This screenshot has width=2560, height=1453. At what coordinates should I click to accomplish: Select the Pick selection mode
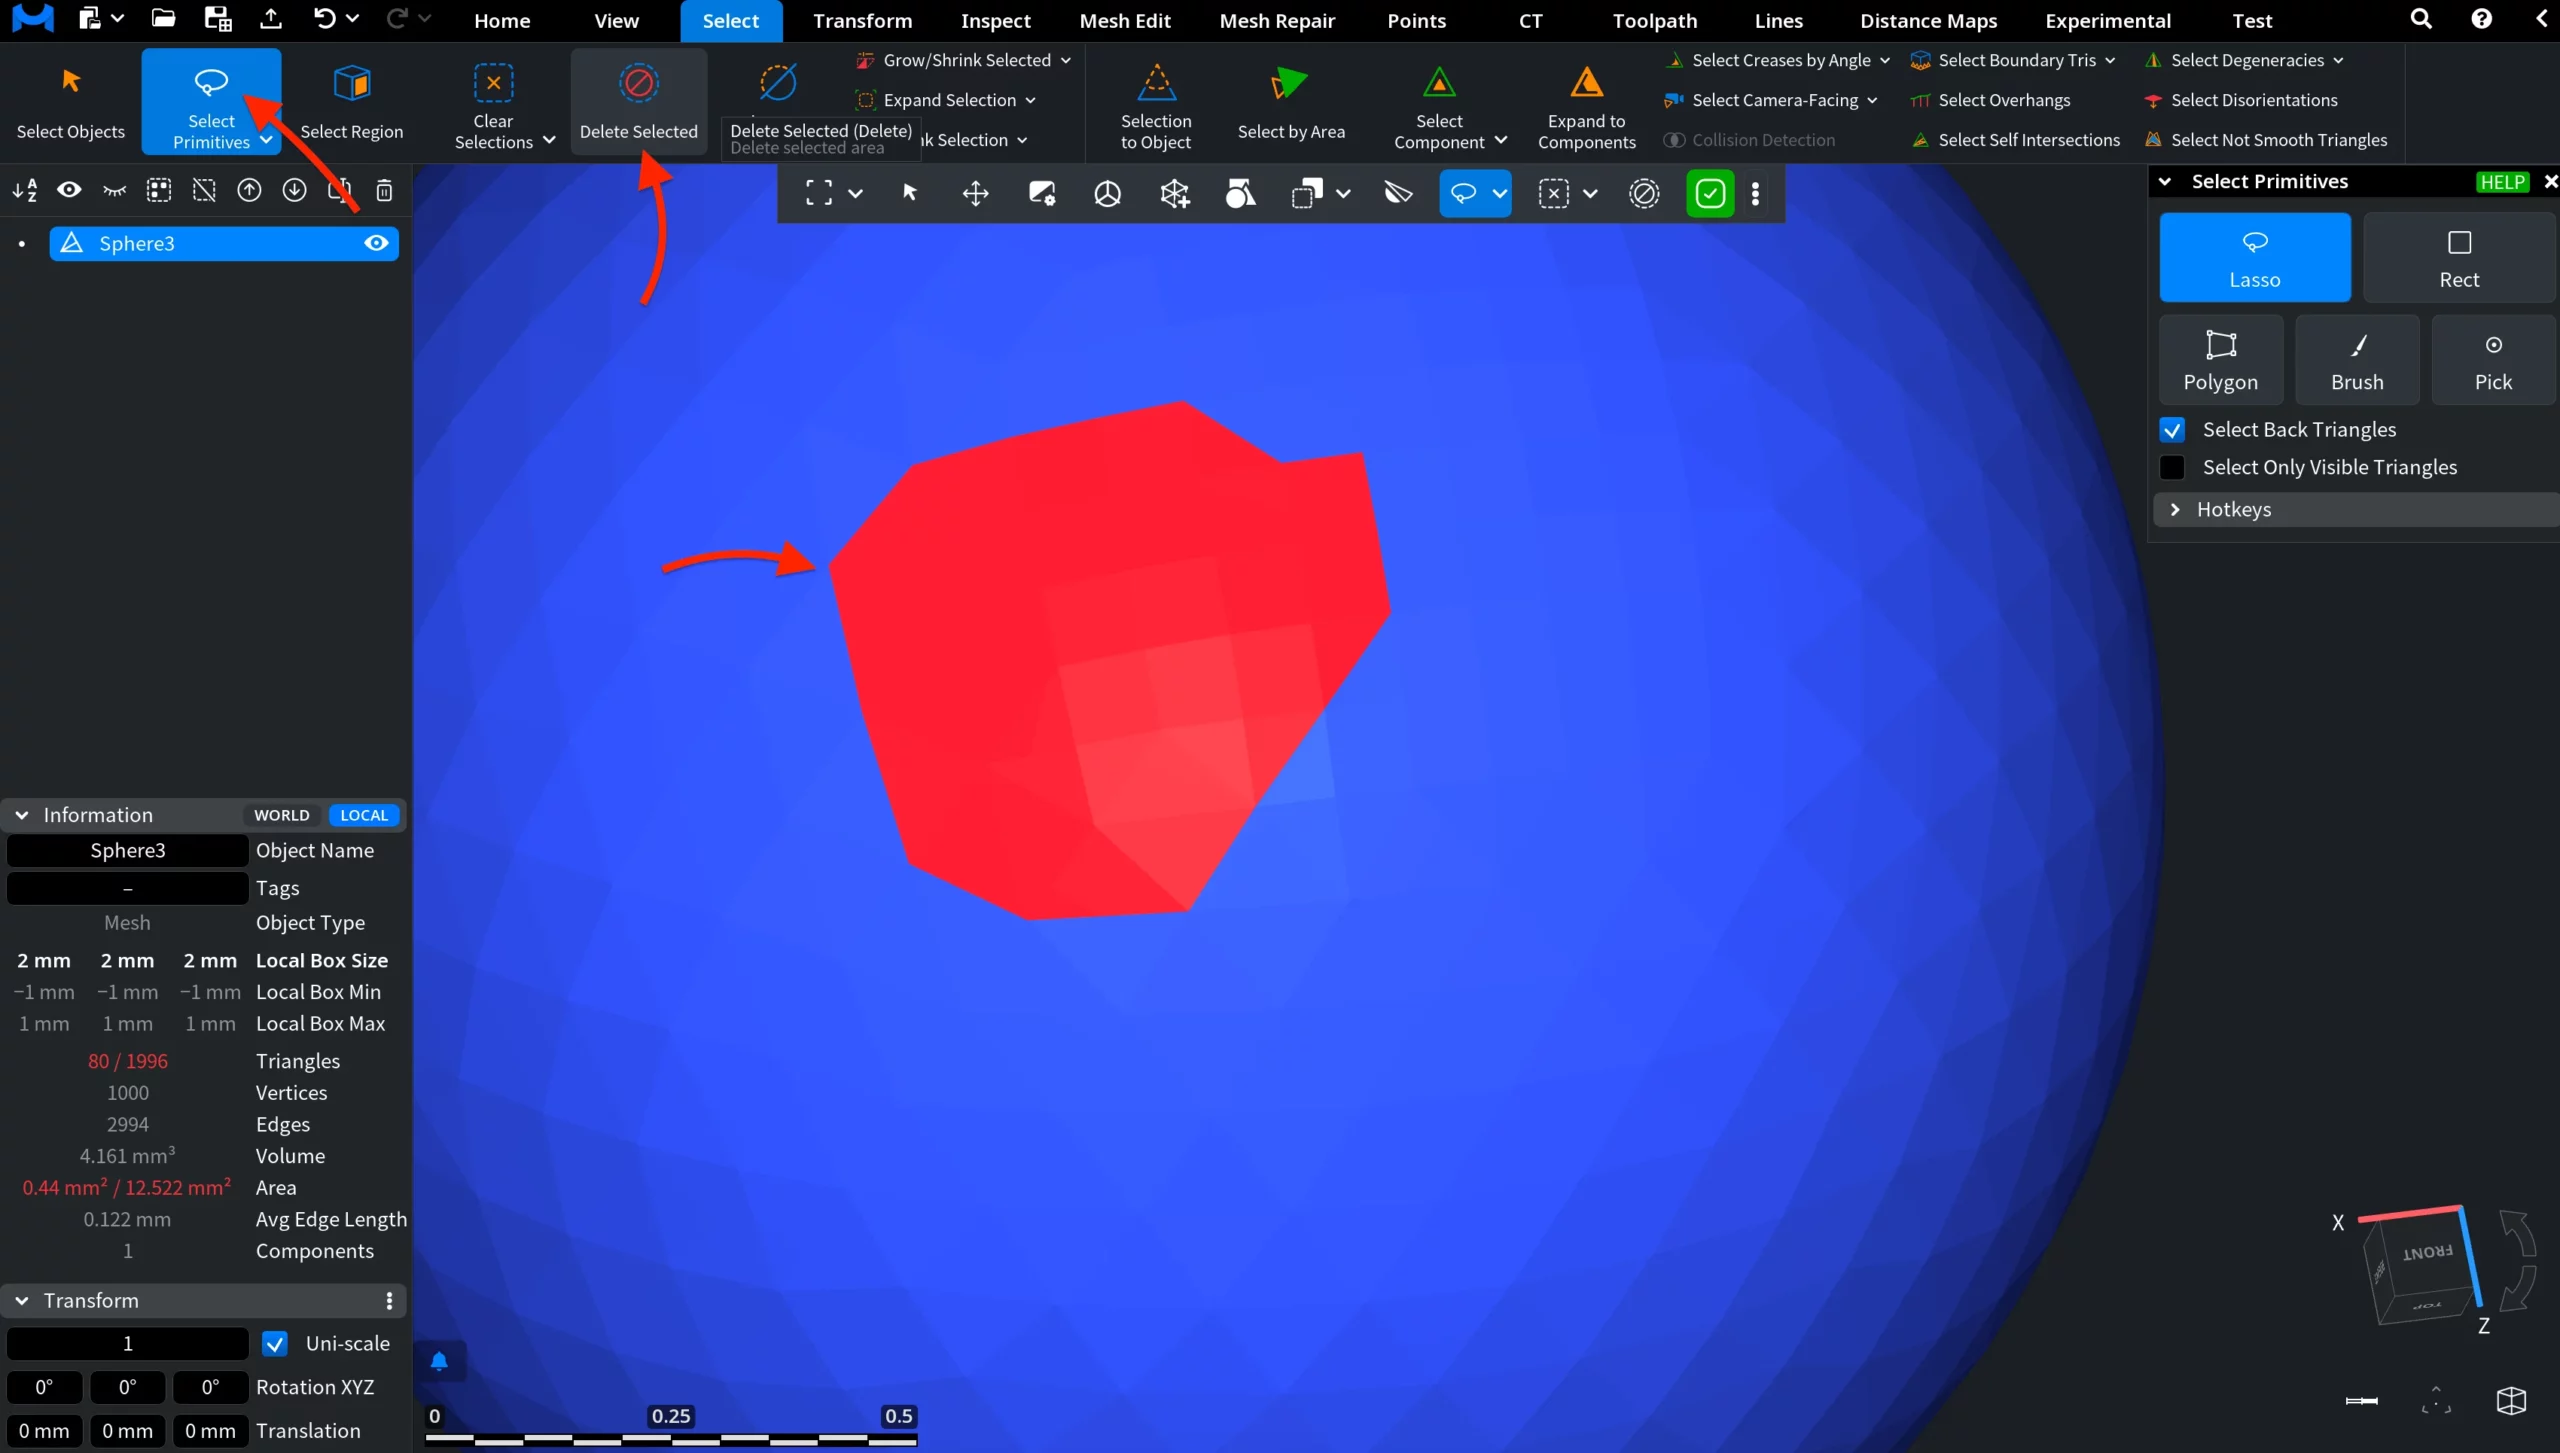pos(2493,359)
